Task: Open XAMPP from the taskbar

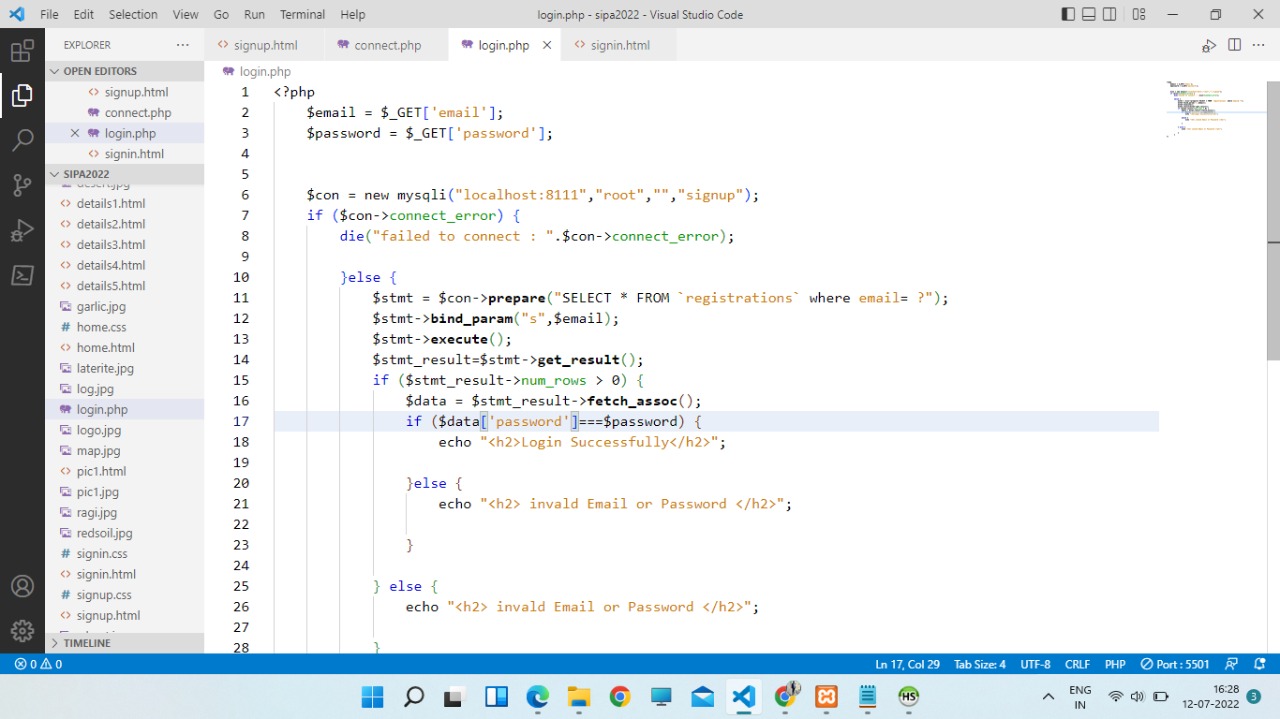Action: click(826, 697)
